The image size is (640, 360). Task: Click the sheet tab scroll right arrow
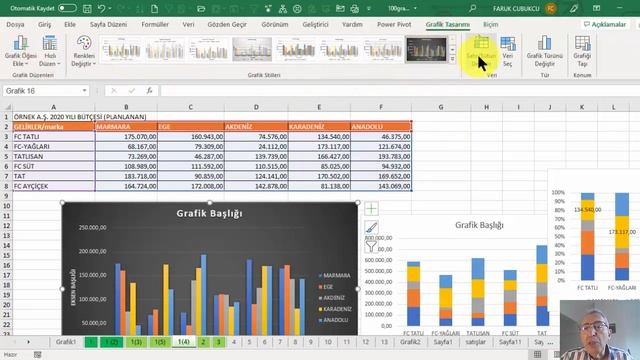coord(28,342)
